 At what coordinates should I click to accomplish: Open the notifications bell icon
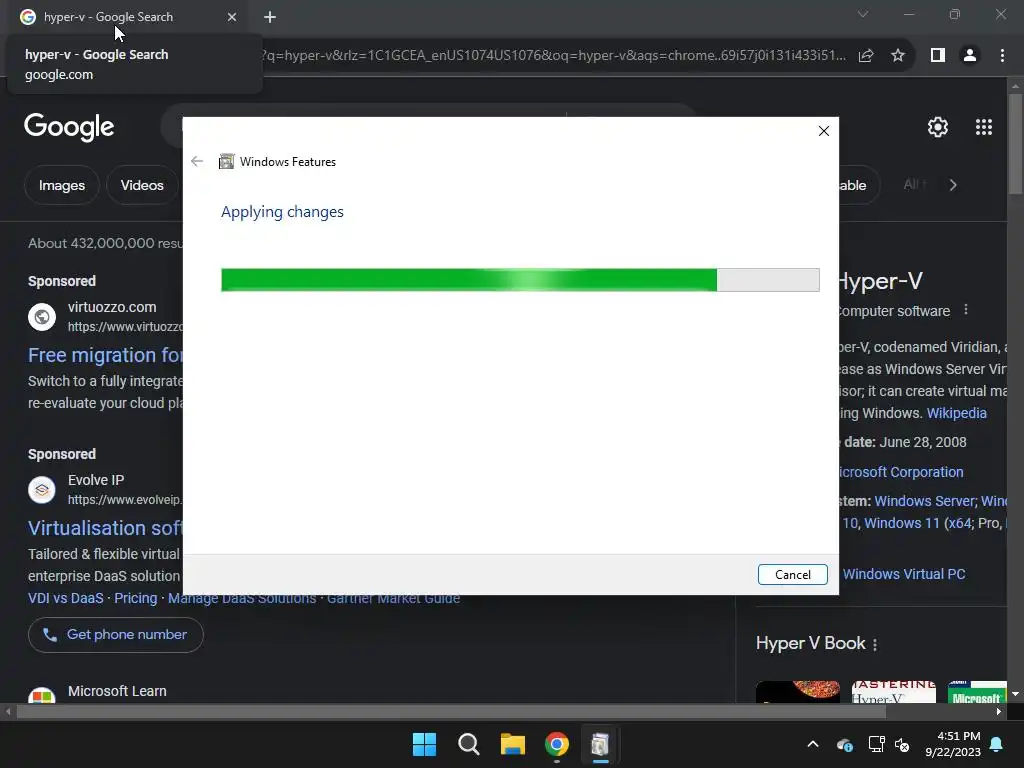tap(997, 744)
